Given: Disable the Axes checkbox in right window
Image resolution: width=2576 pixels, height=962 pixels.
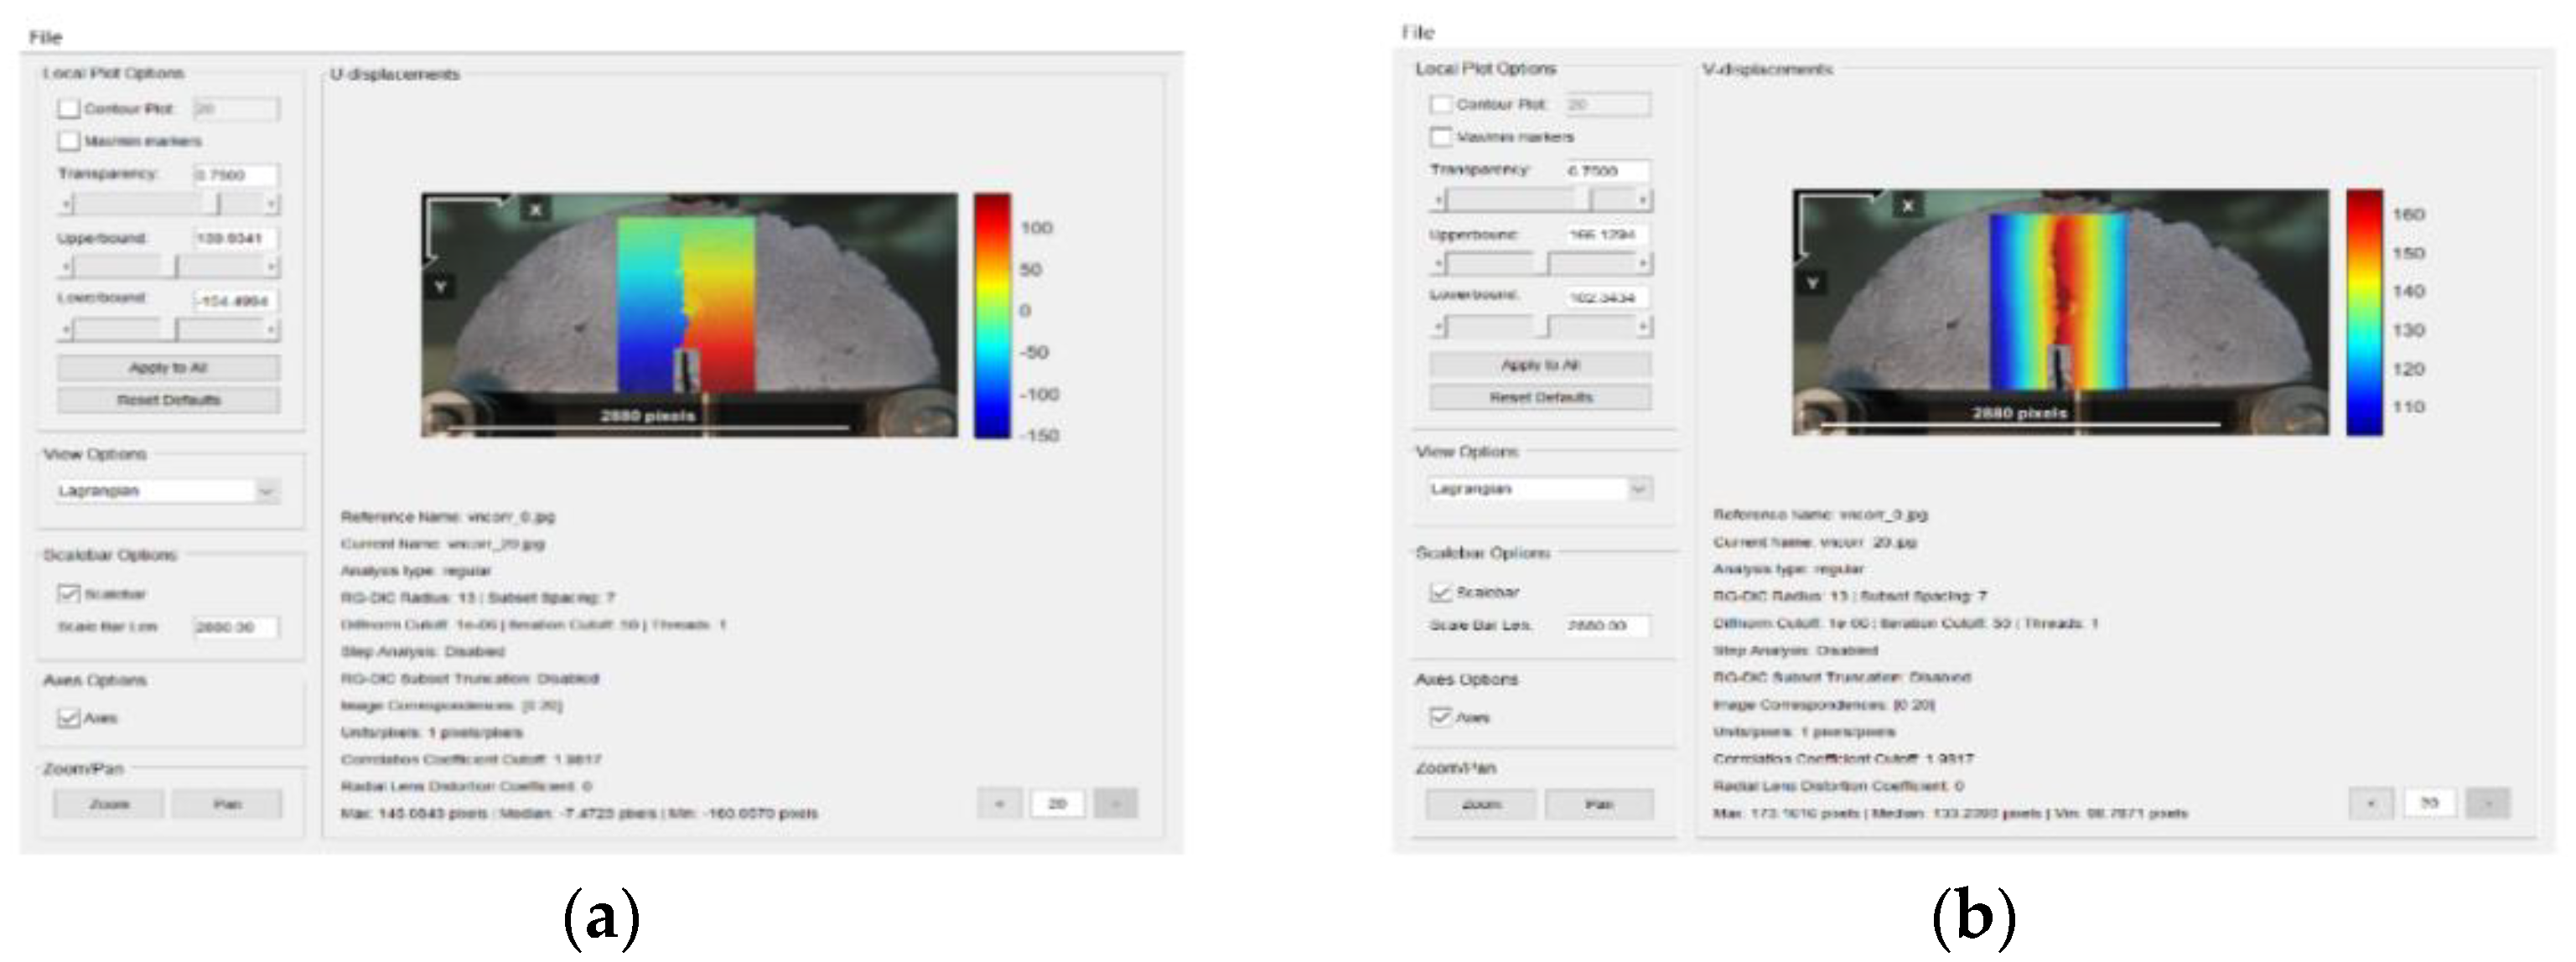Looking at the screenshot, I should coord(1440,717).
